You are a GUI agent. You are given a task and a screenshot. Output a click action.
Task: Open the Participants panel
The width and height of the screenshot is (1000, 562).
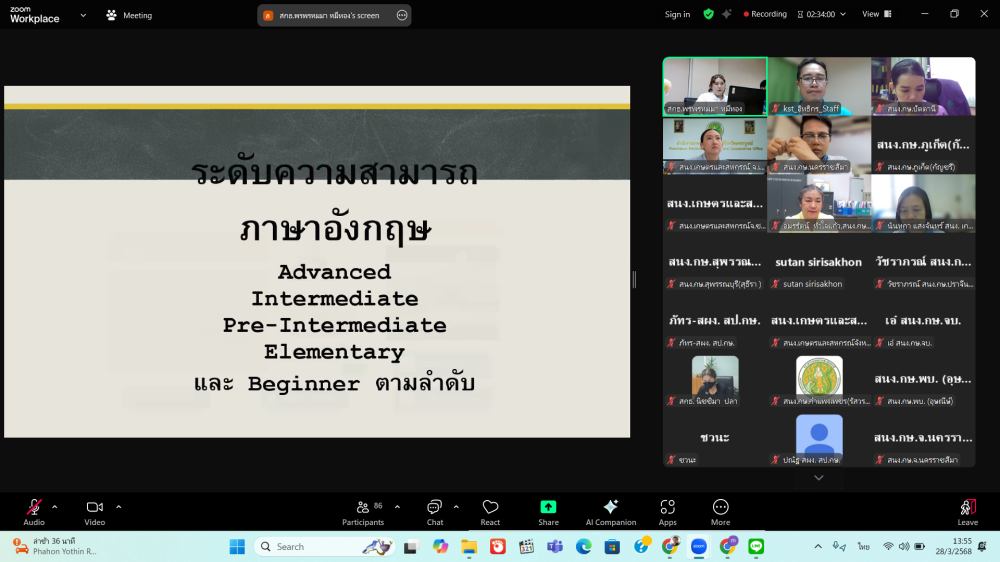(363, 512)
